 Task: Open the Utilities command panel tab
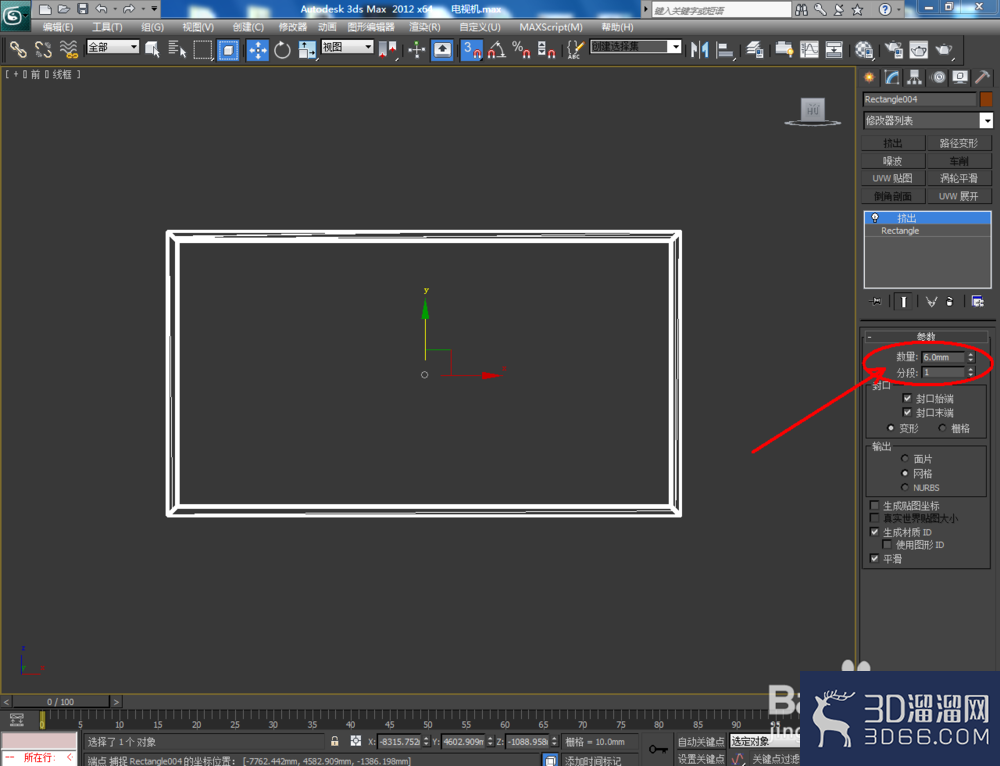pyautogui.click(x=983, y=78)
